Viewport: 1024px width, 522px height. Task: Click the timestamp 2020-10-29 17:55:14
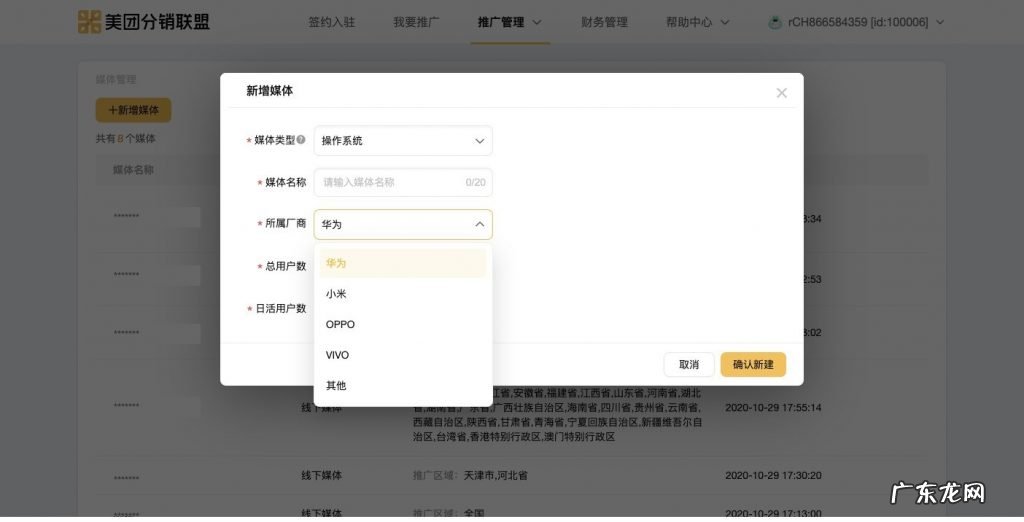773,408
